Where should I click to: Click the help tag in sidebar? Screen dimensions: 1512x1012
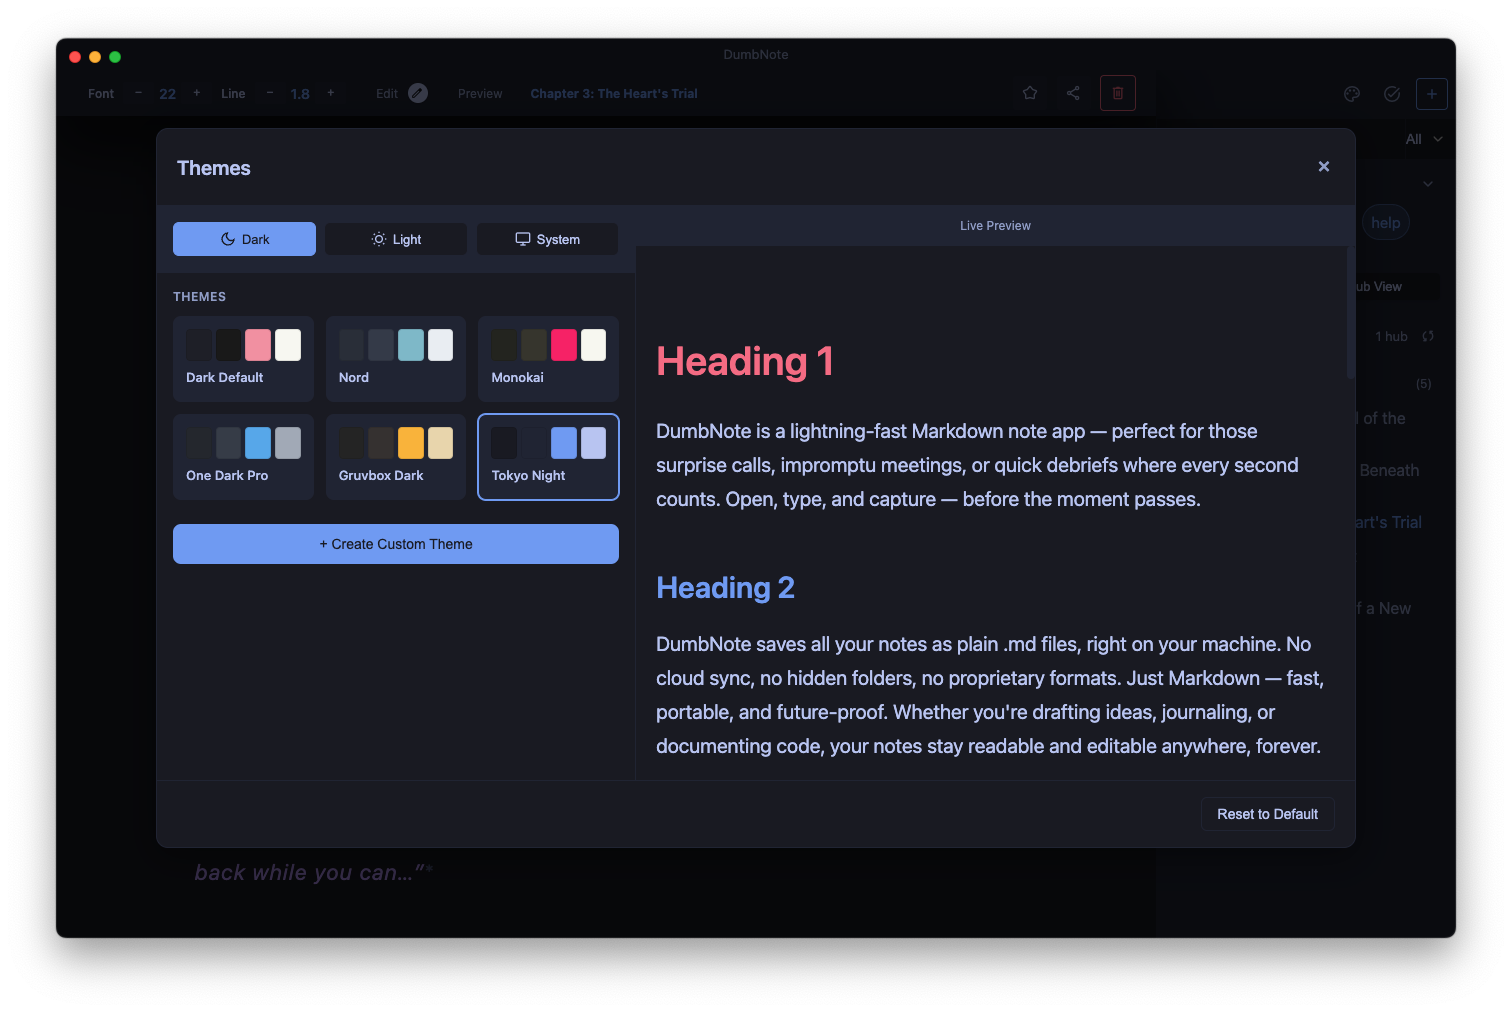(1385, 223)
